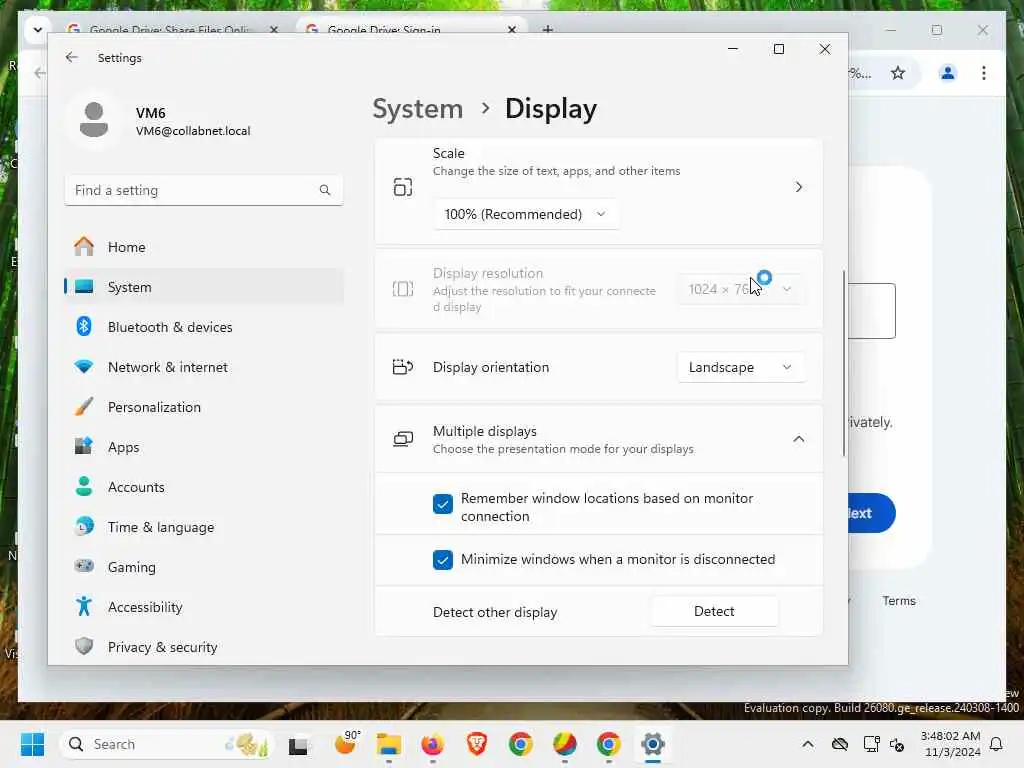Open the Display orientation Landscape dropdown
Image resolution: width=1024 pixels, height=768 pixels.
[x=741, y=367]
